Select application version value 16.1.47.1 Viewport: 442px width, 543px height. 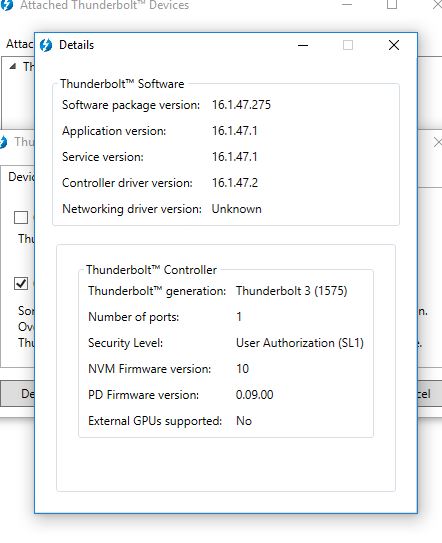coord(235,131)
